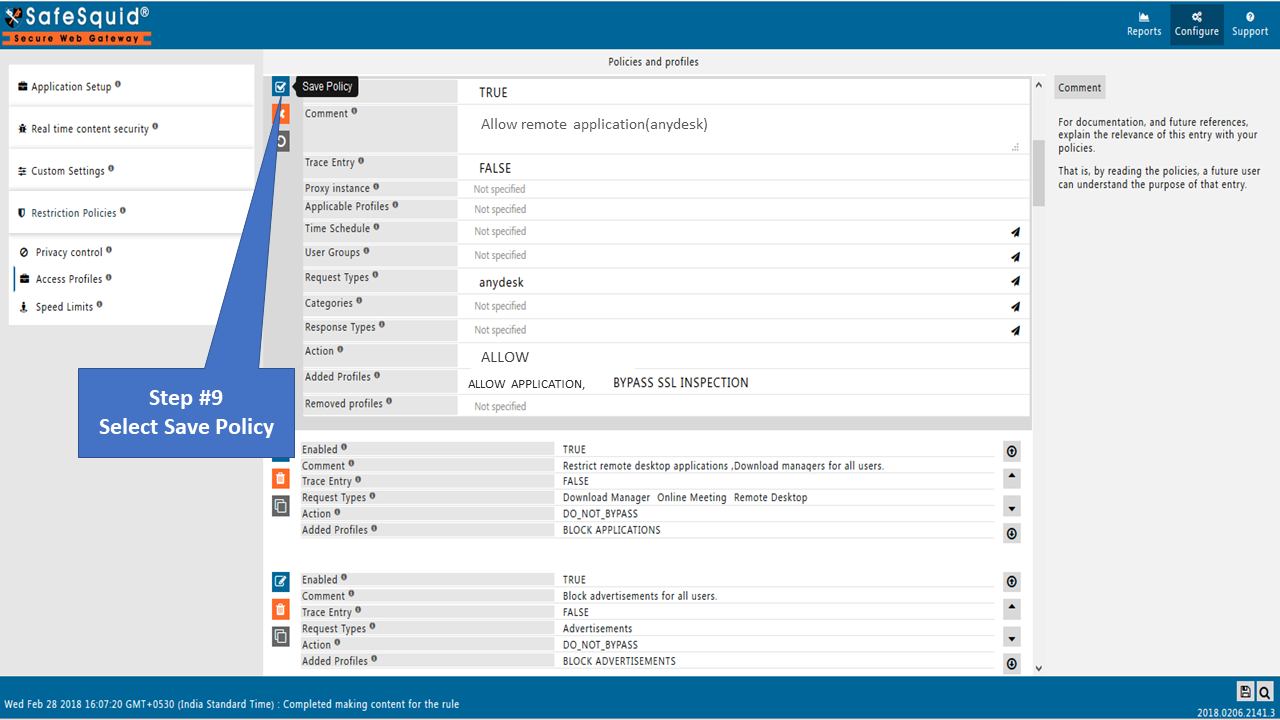The width and height of the screenshot is (1280, 720).
Task: Open the Removed profiles Not specified field
Action: coord(743,406)
